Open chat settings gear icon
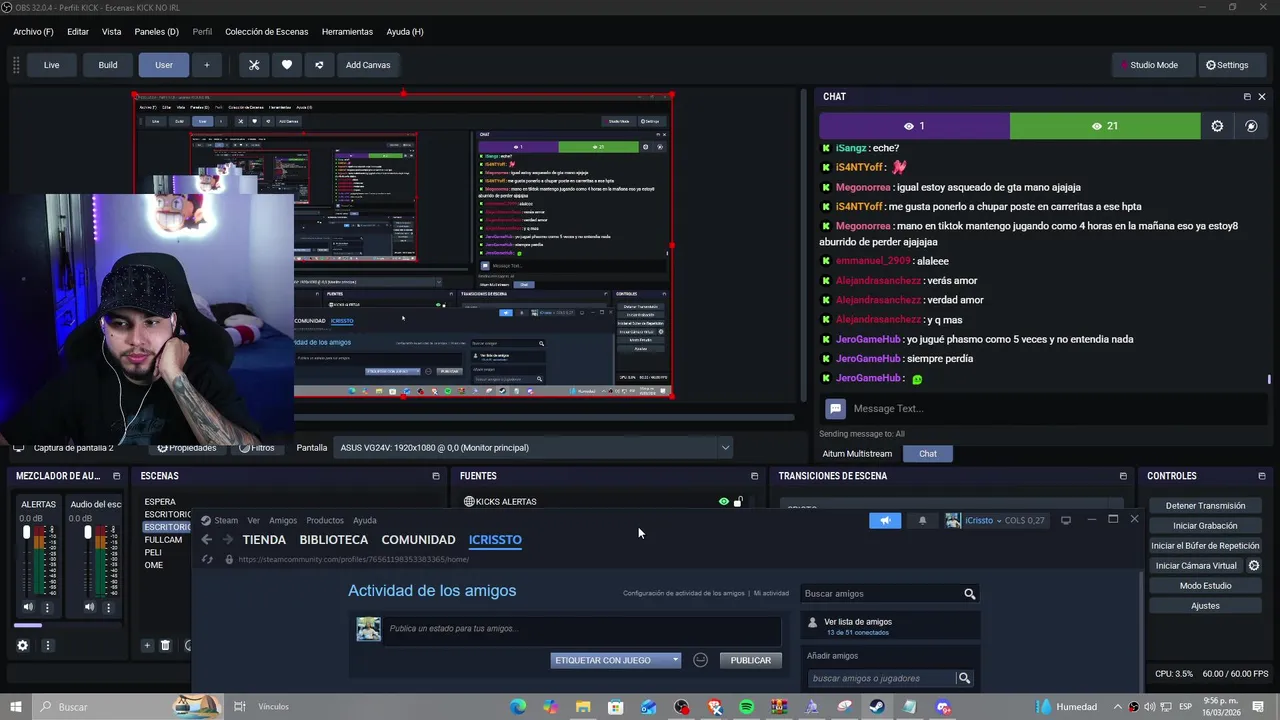The width and height of the screenshot is (1280, 720). pyautogui.click(x=1217, y=126)
